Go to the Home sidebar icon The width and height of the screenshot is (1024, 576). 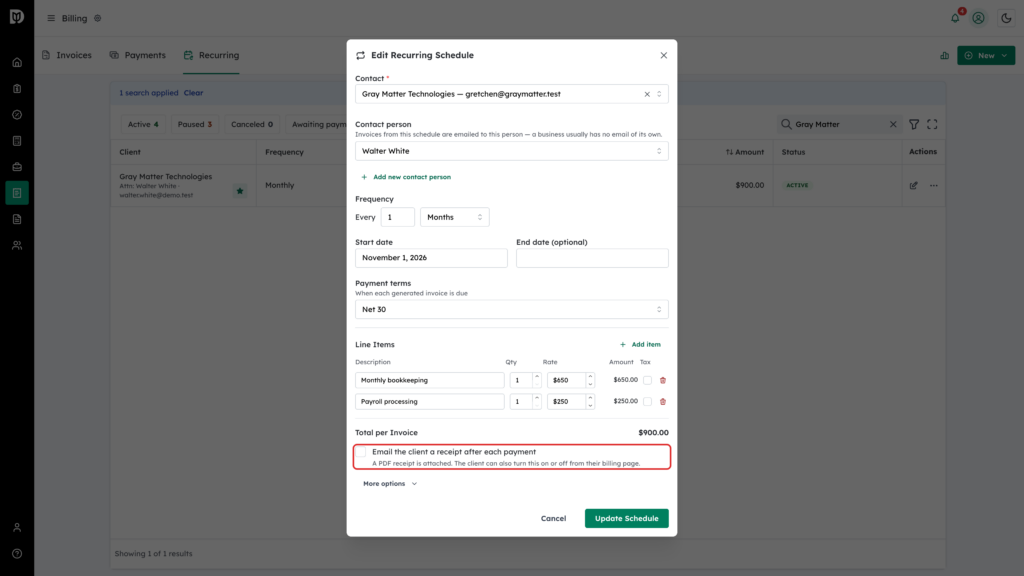(17, 63)
